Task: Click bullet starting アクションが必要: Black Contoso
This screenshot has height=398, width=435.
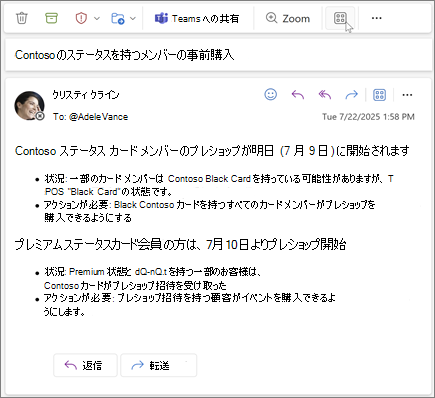Action: coord(209,211)
